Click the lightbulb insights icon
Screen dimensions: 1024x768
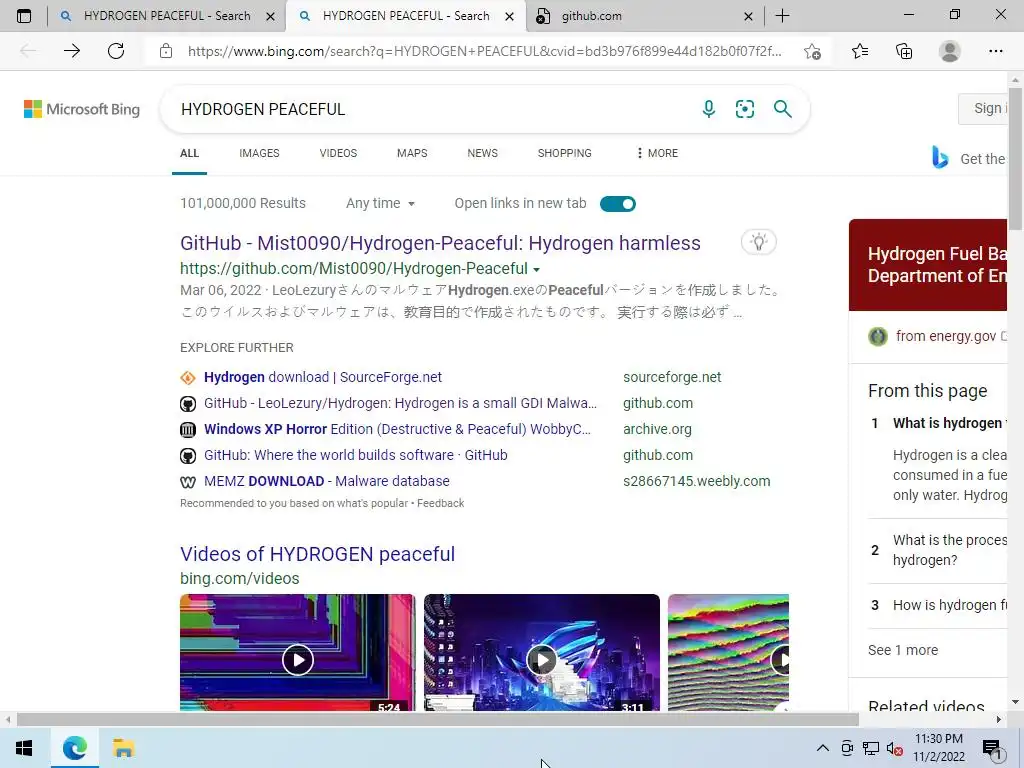(758, 242)
